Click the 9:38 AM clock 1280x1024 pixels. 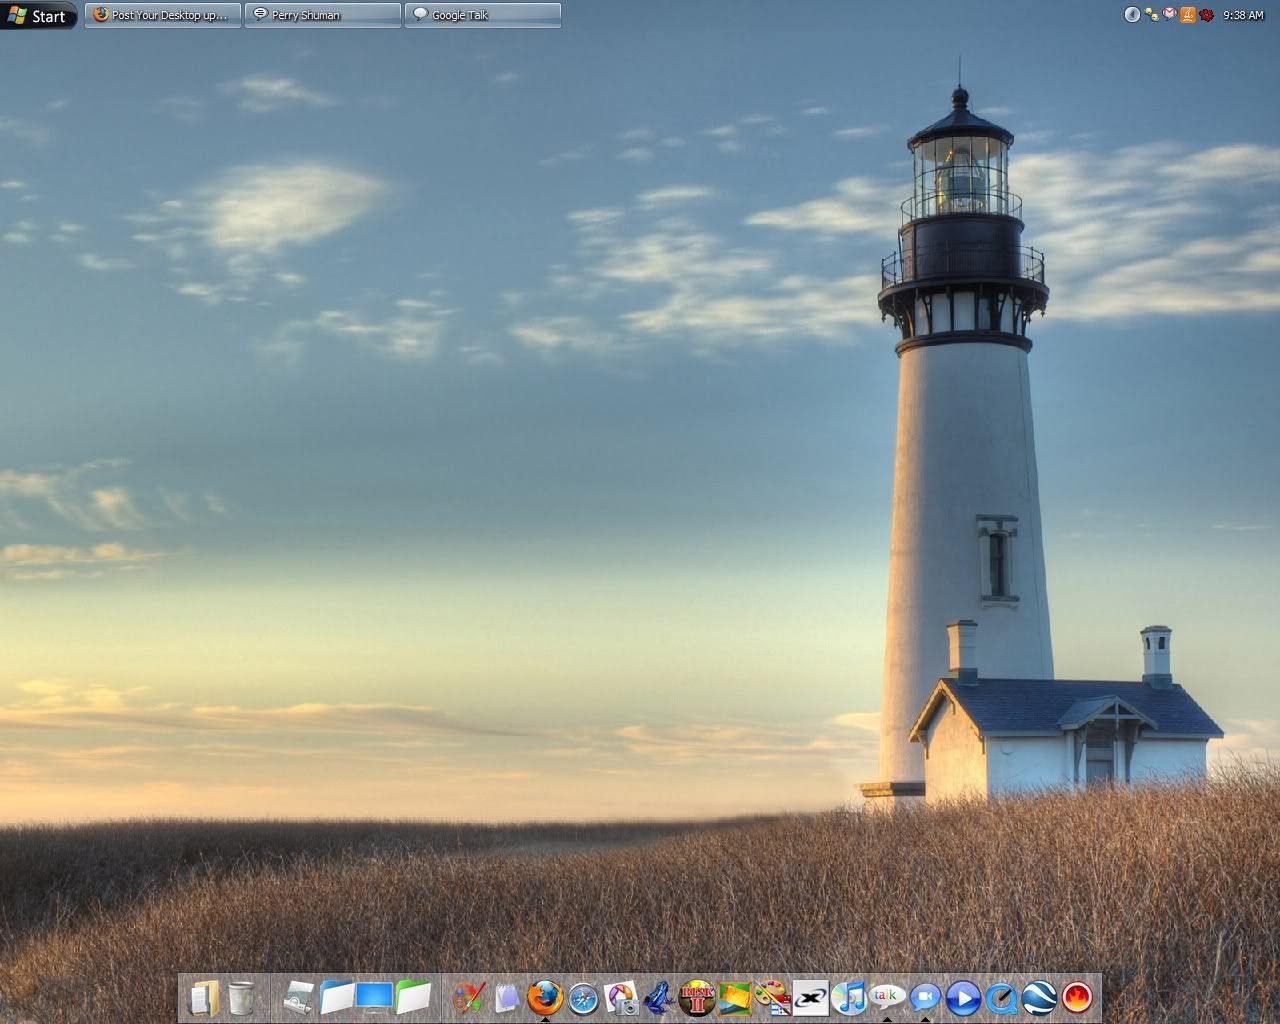[1243, 15]
